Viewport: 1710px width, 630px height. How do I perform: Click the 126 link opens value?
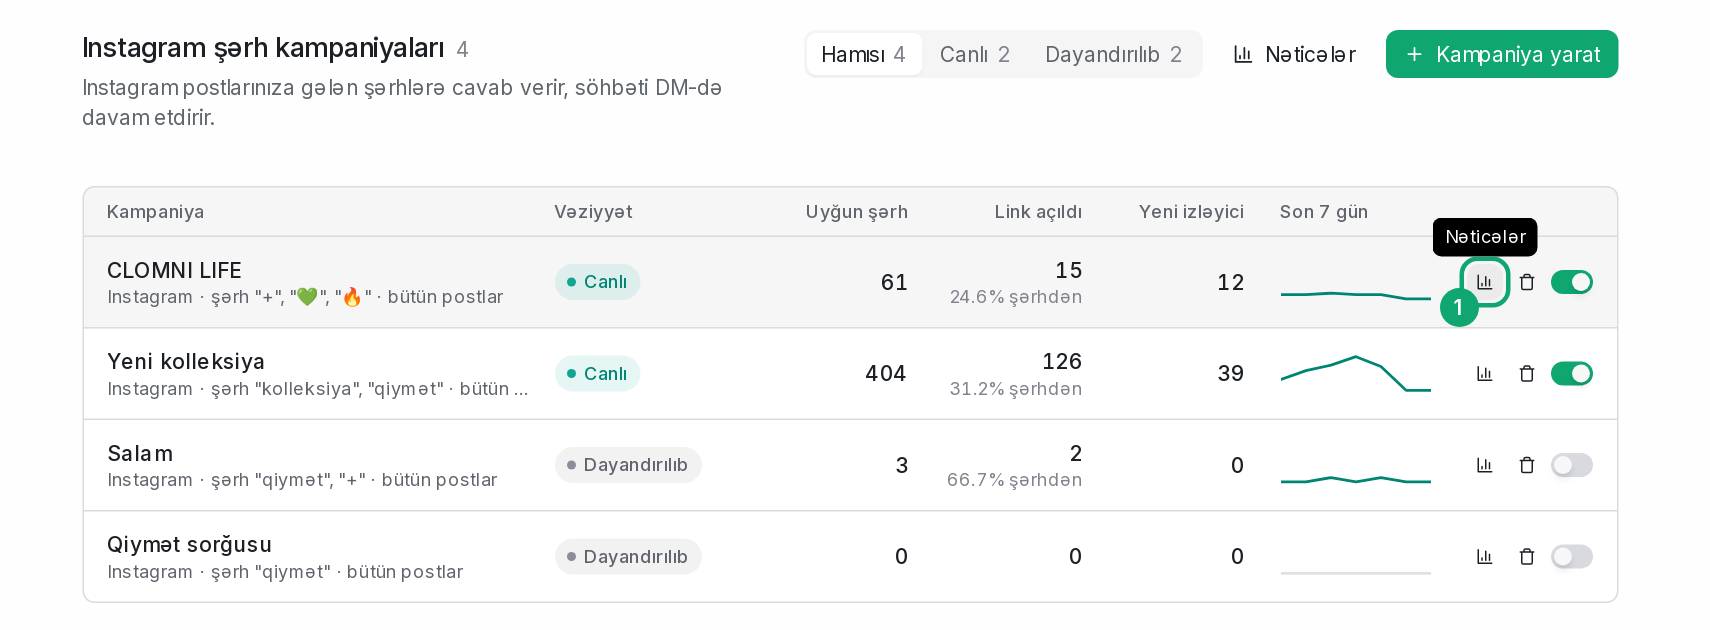(1062, 361)
